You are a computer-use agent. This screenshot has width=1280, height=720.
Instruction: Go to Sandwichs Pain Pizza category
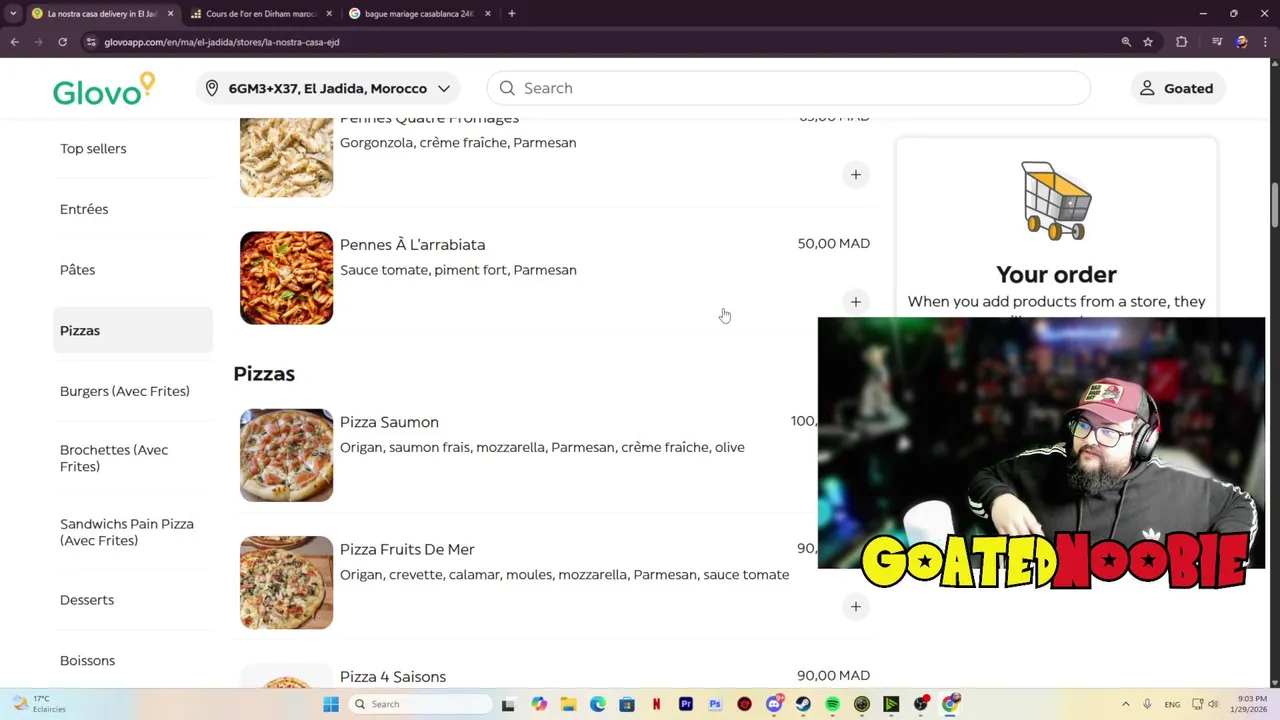point(127,532)
